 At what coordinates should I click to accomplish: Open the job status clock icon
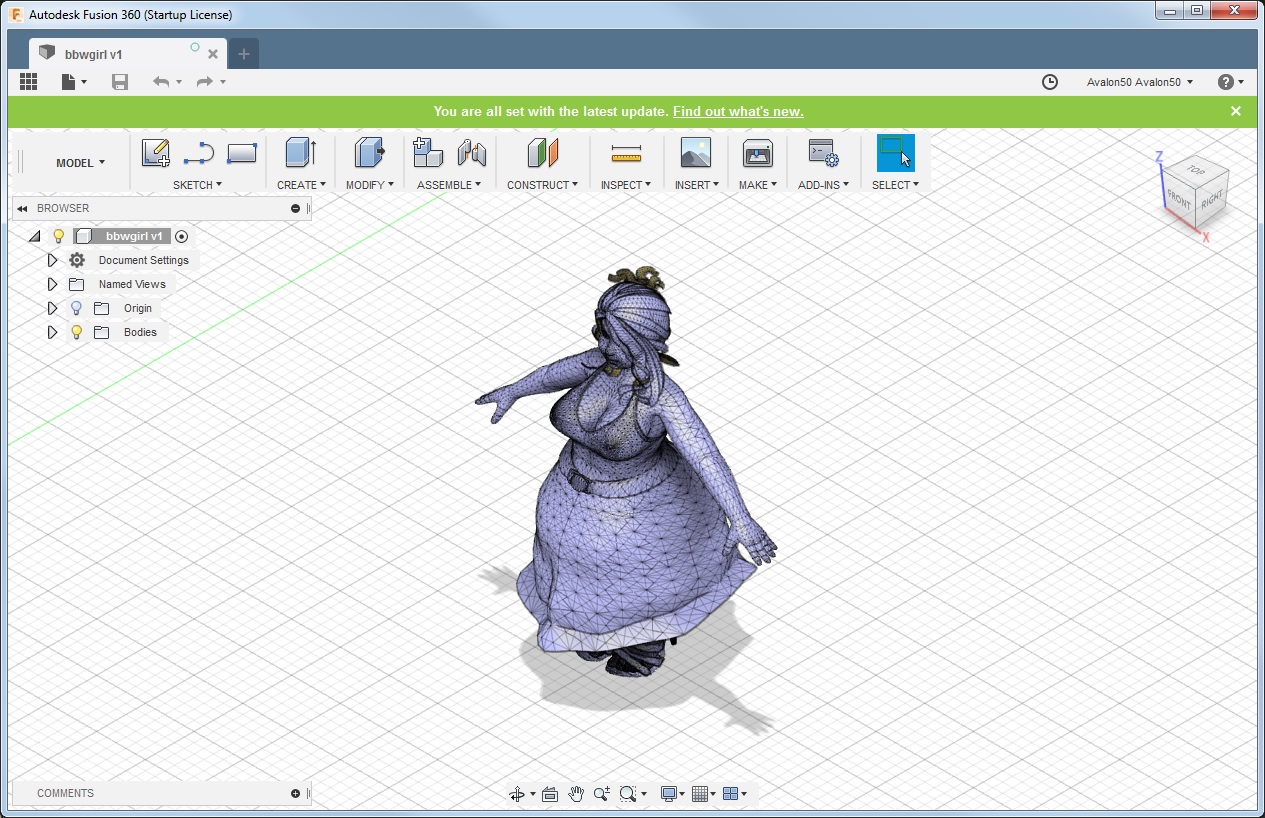[x=1050, y=82]
